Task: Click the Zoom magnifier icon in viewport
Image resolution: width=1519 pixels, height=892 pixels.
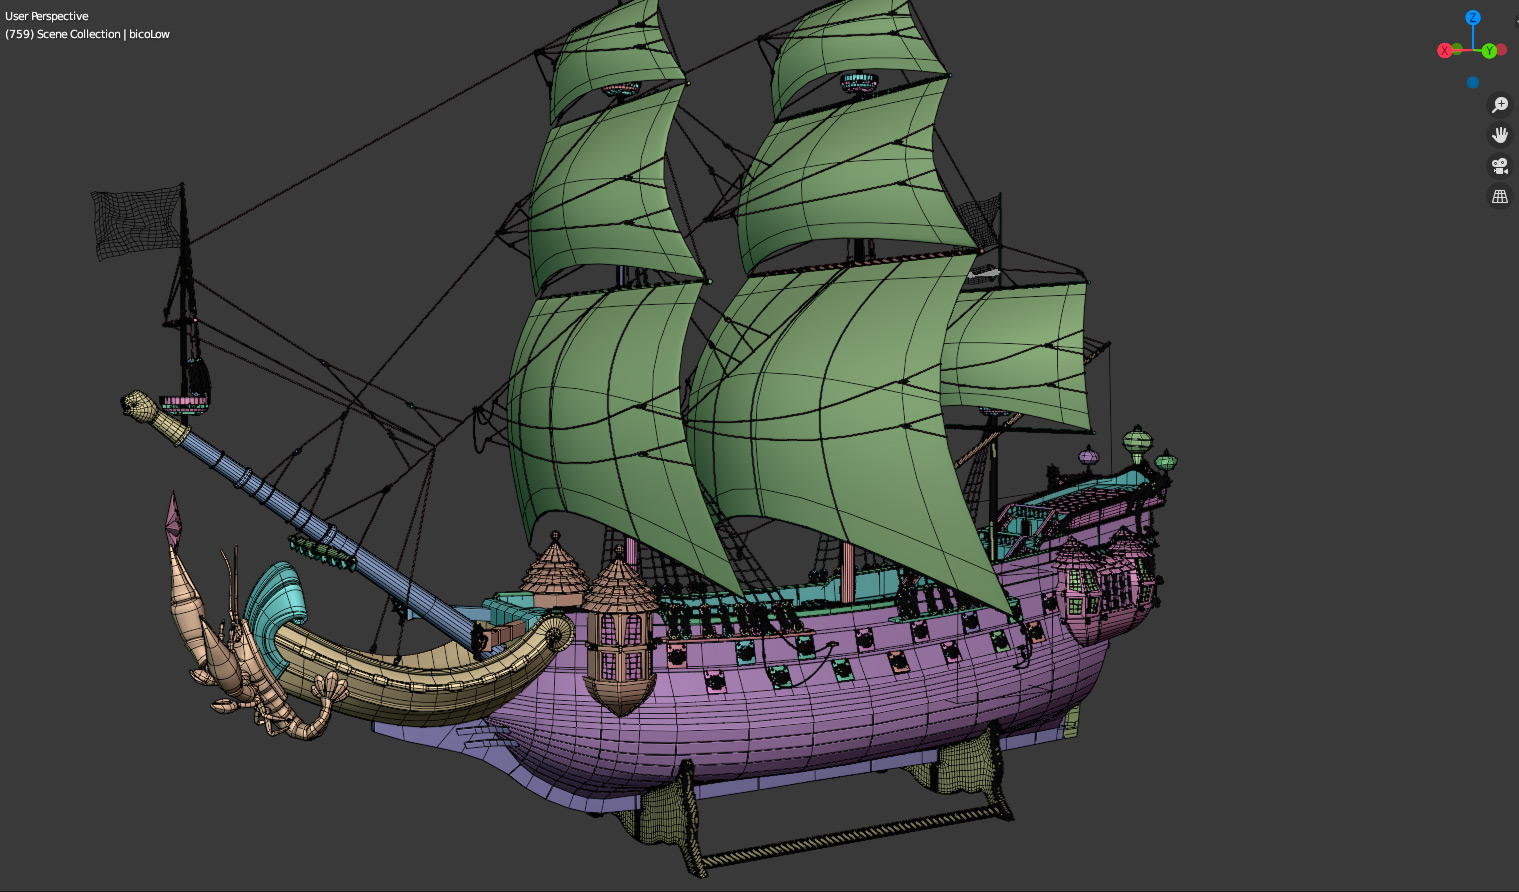Action: (1500, 105)
